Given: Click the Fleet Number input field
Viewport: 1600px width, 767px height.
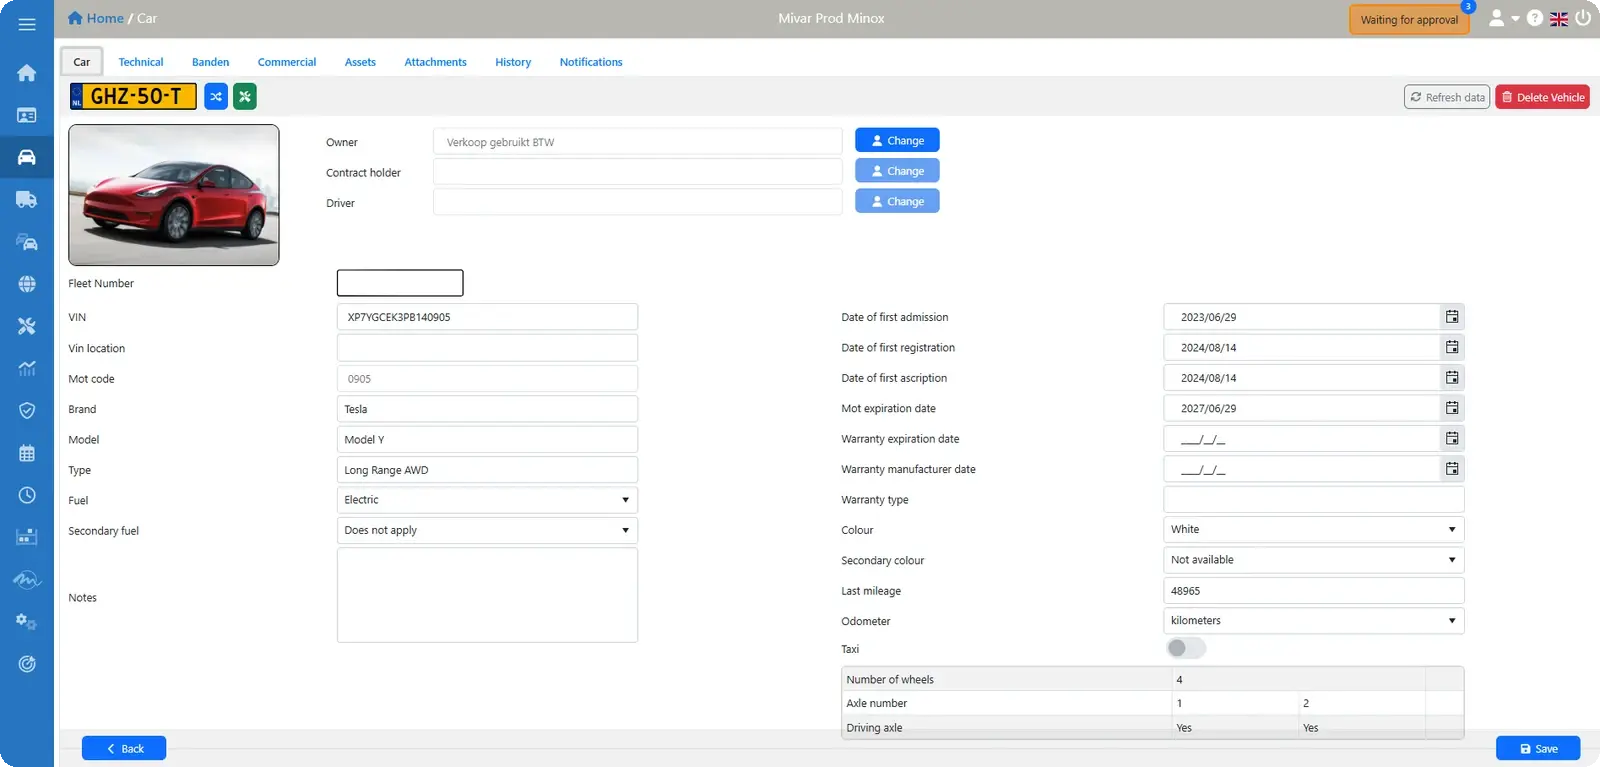Looking at the screenshot, I should [400, 283].
